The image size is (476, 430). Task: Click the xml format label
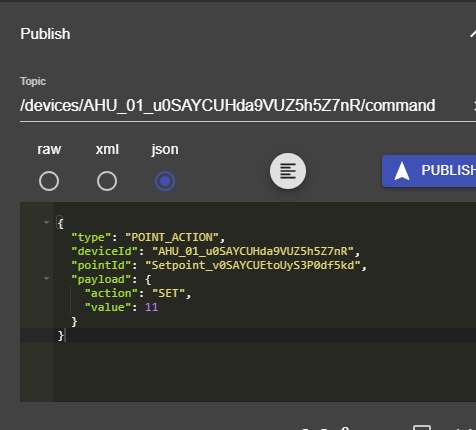click(107, 149)
